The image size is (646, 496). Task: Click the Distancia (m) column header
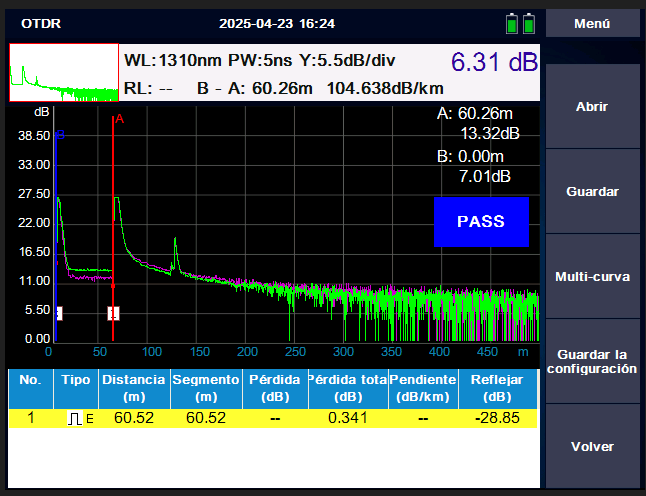pos(133,388)
